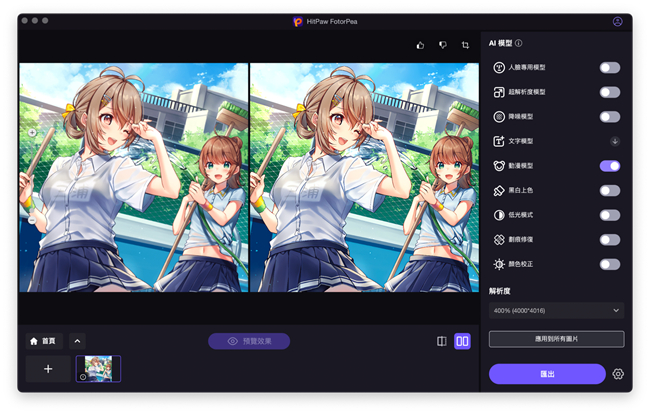Click 應用到所有圖片 apply-to-all button
Viewport: 650px width, 414px height.
tap(556, 339)
